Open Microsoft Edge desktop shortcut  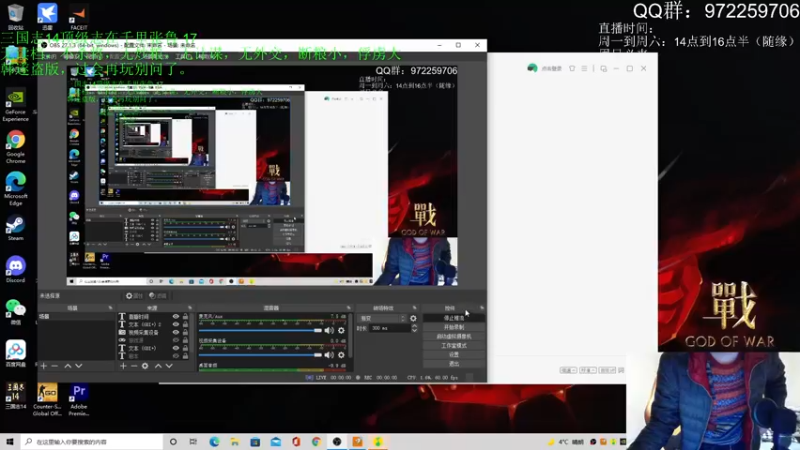point(15,188)
